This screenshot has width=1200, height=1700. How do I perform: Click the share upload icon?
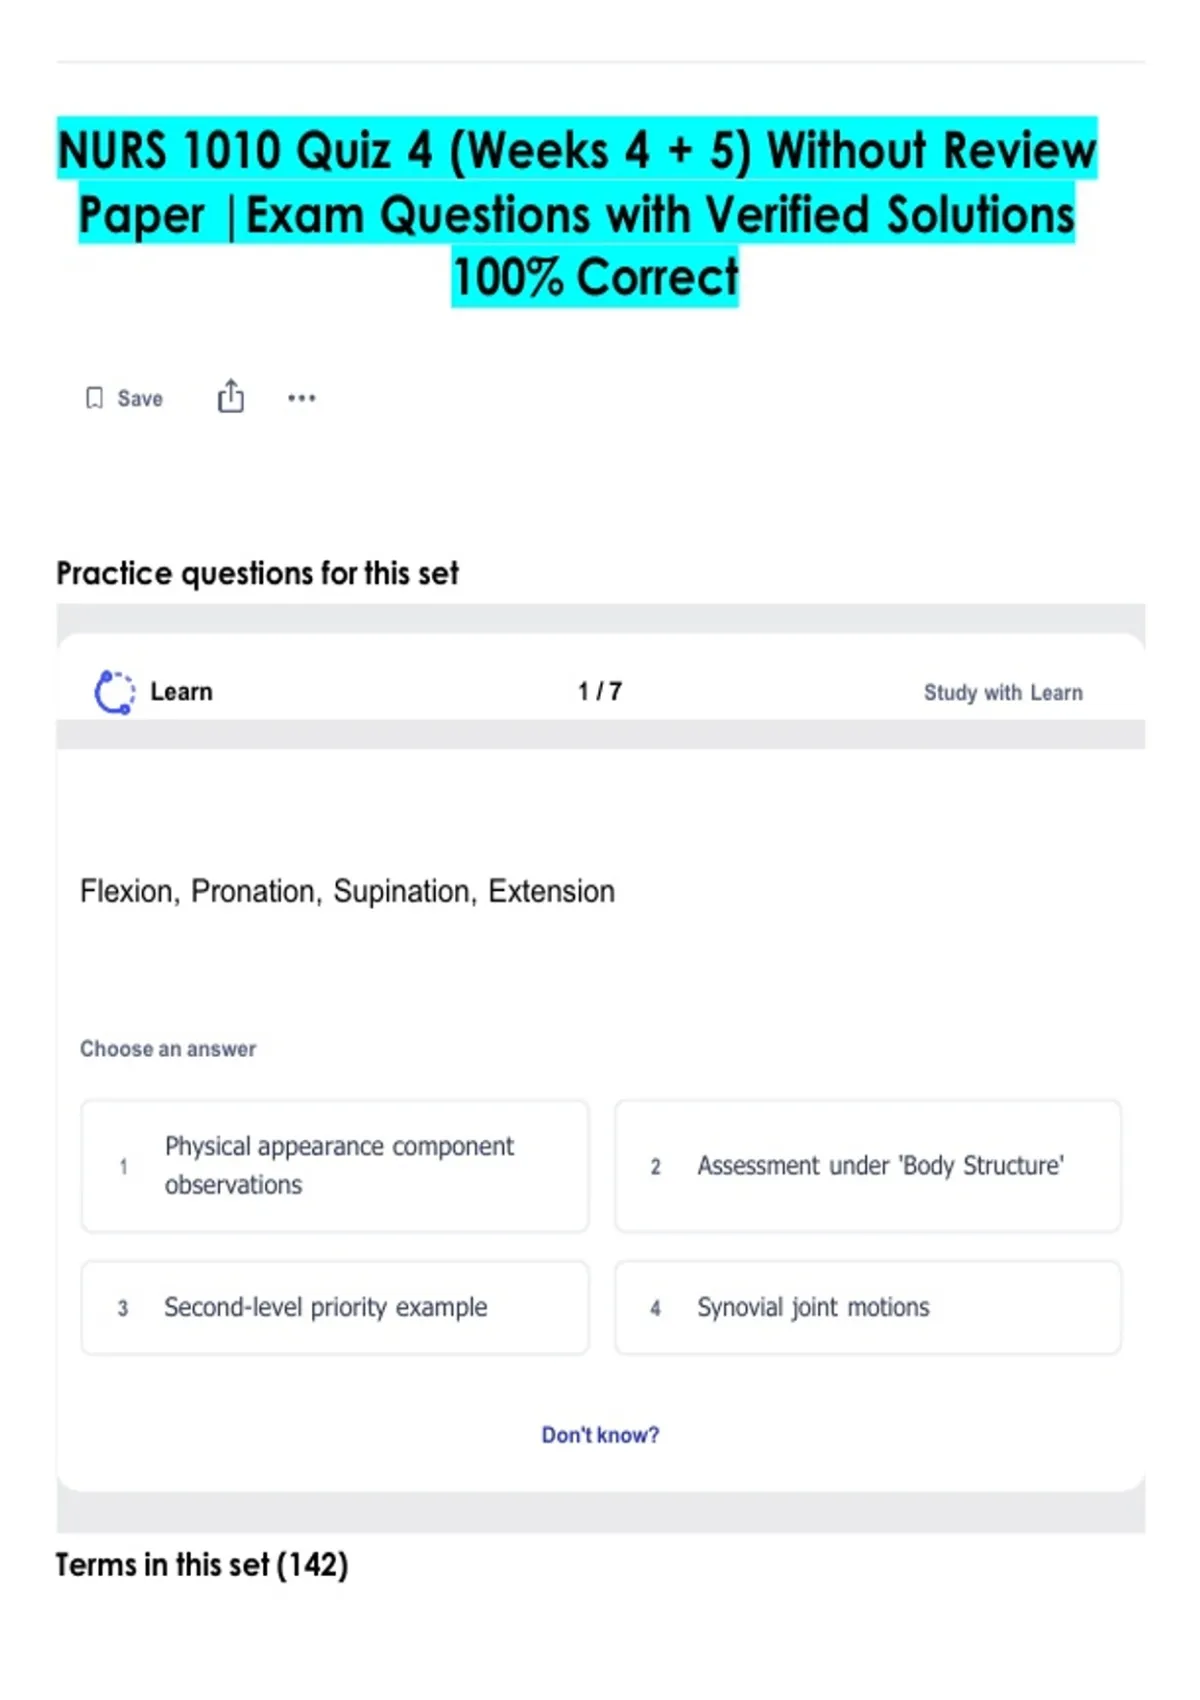231,396
